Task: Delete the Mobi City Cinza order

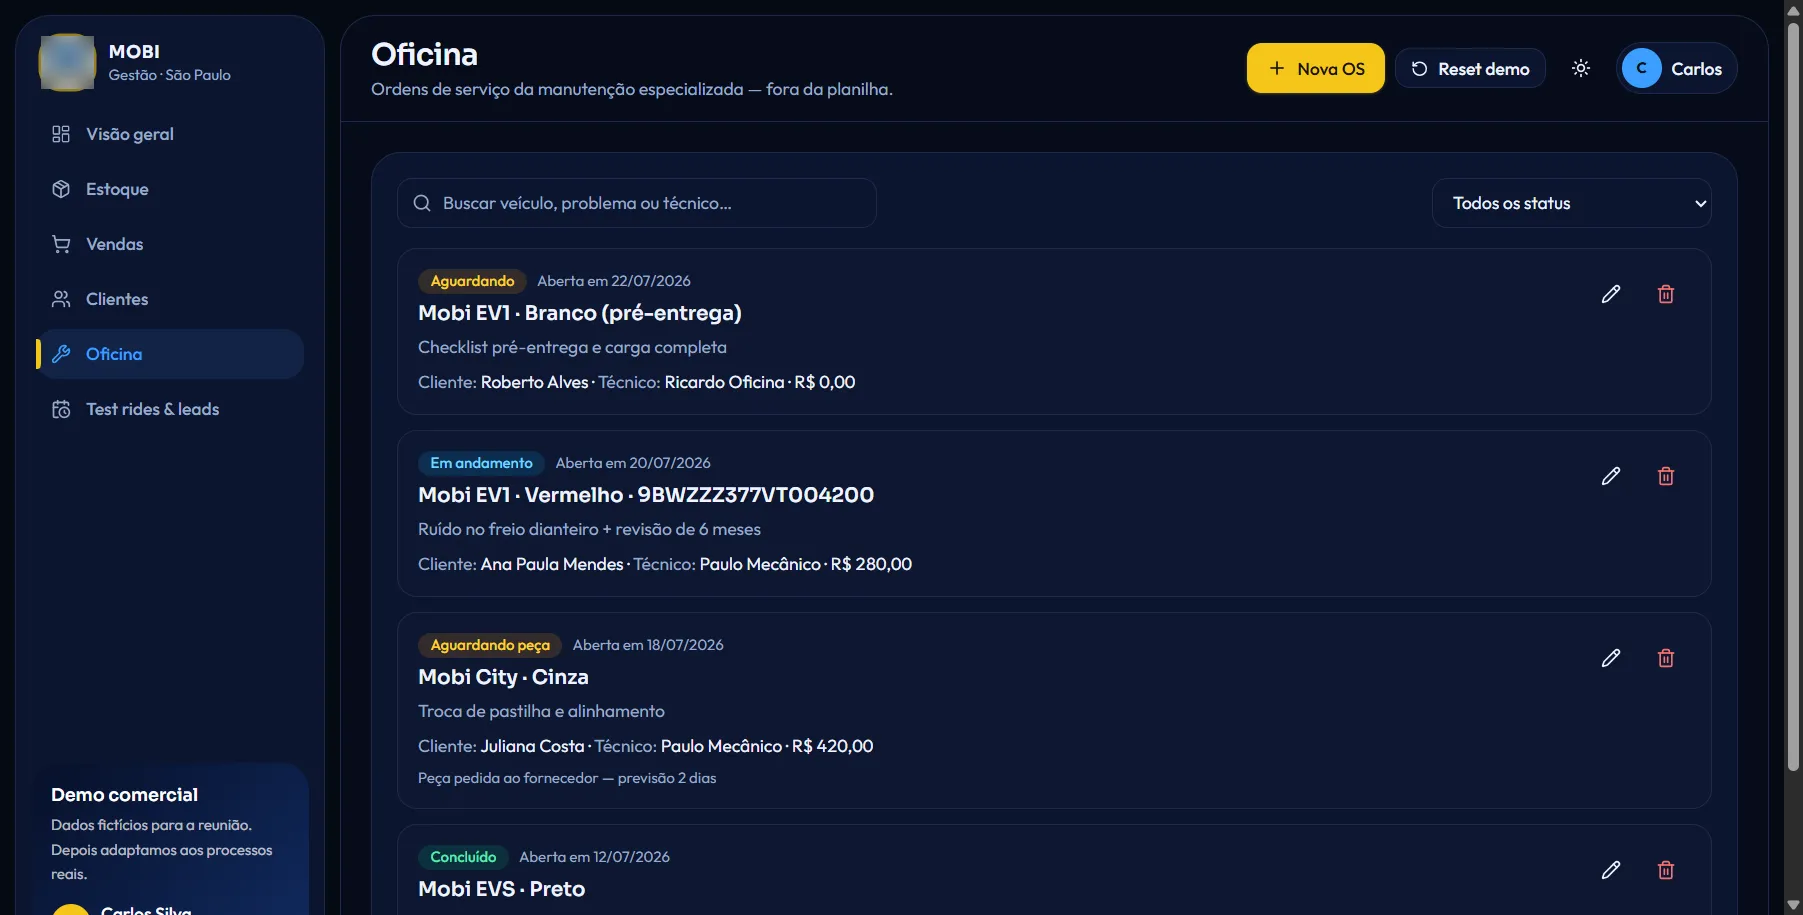Action: point(1666,658)
